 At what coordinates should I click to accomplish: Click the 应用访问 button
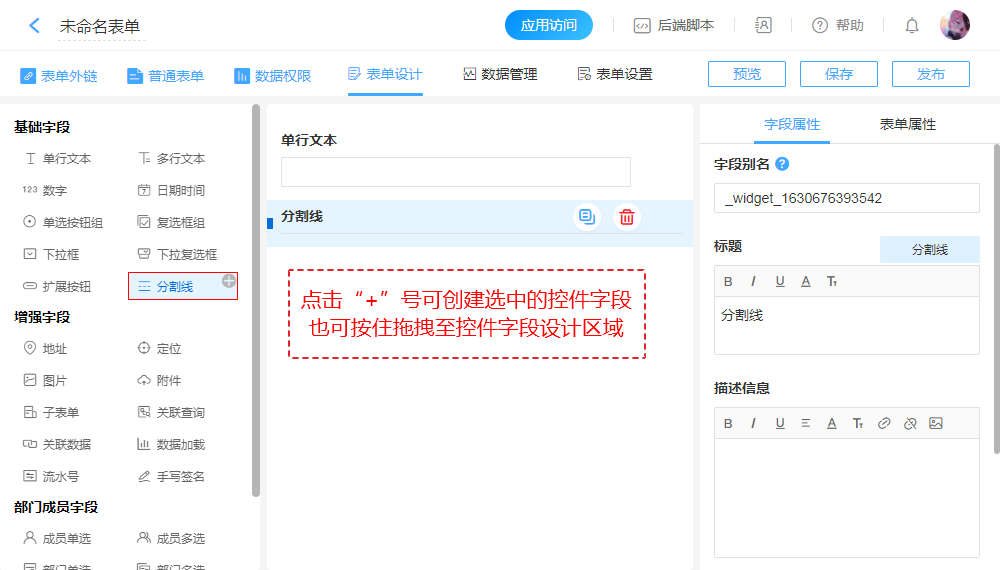(549, 26)
